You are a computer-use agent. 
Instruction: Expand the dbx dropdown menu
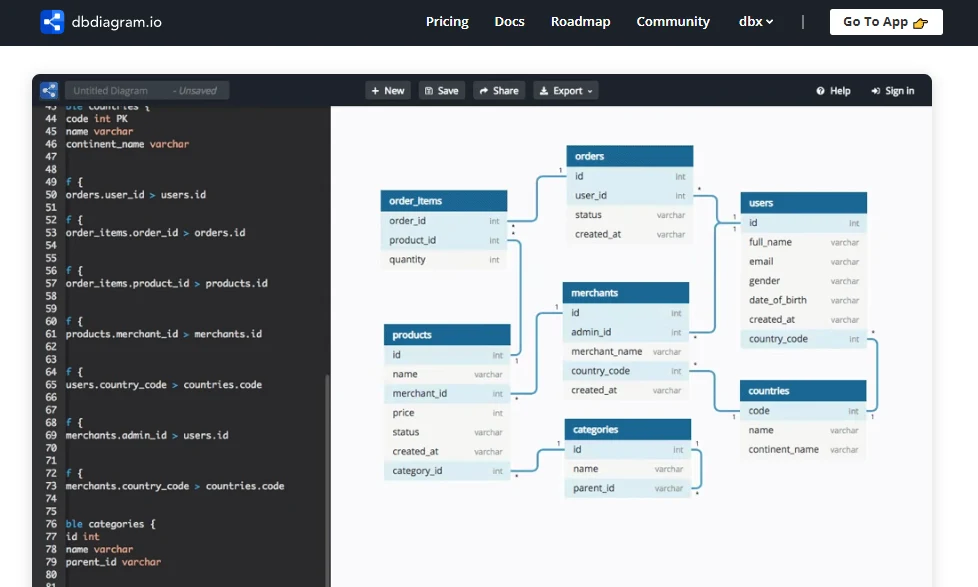(x=756, y=22)
